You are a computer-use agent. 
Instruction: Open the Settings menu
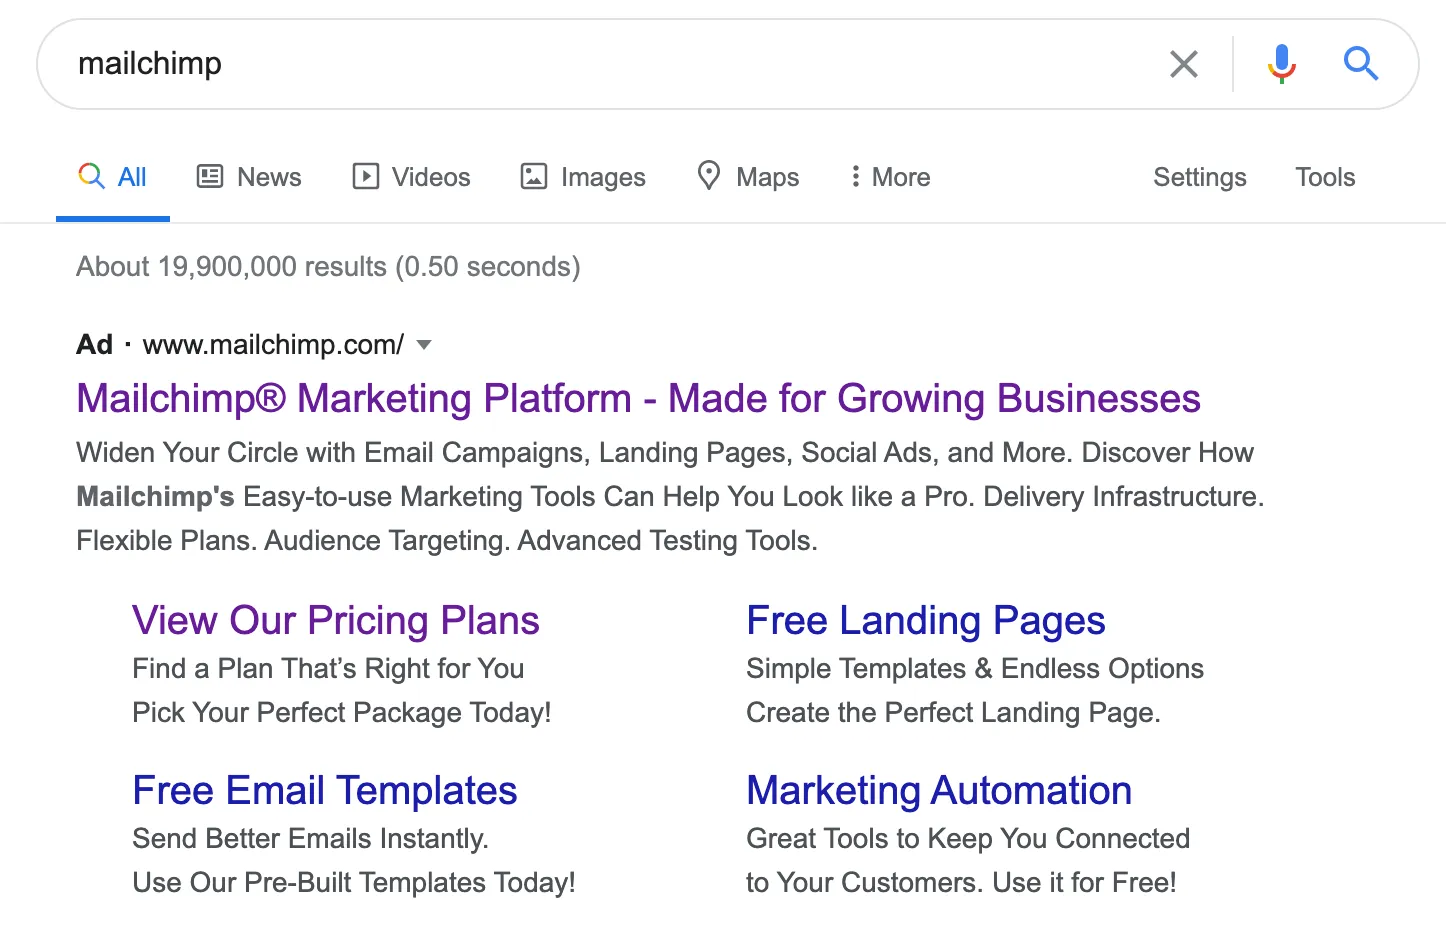click(x=1199, y=176)
